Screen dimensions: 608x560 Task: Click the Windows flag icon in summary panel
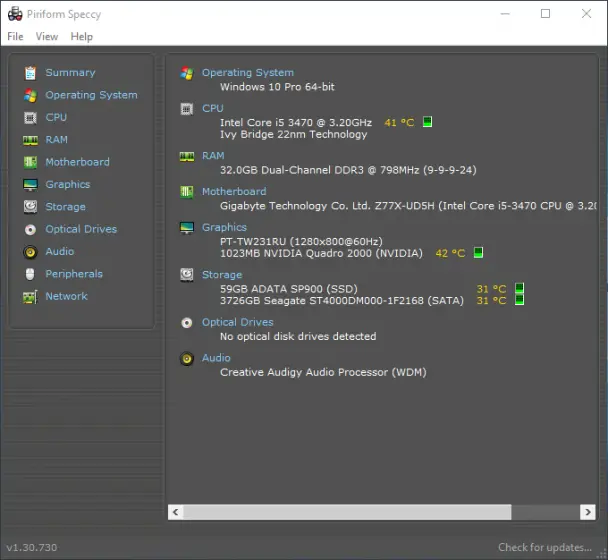point(187,73)
